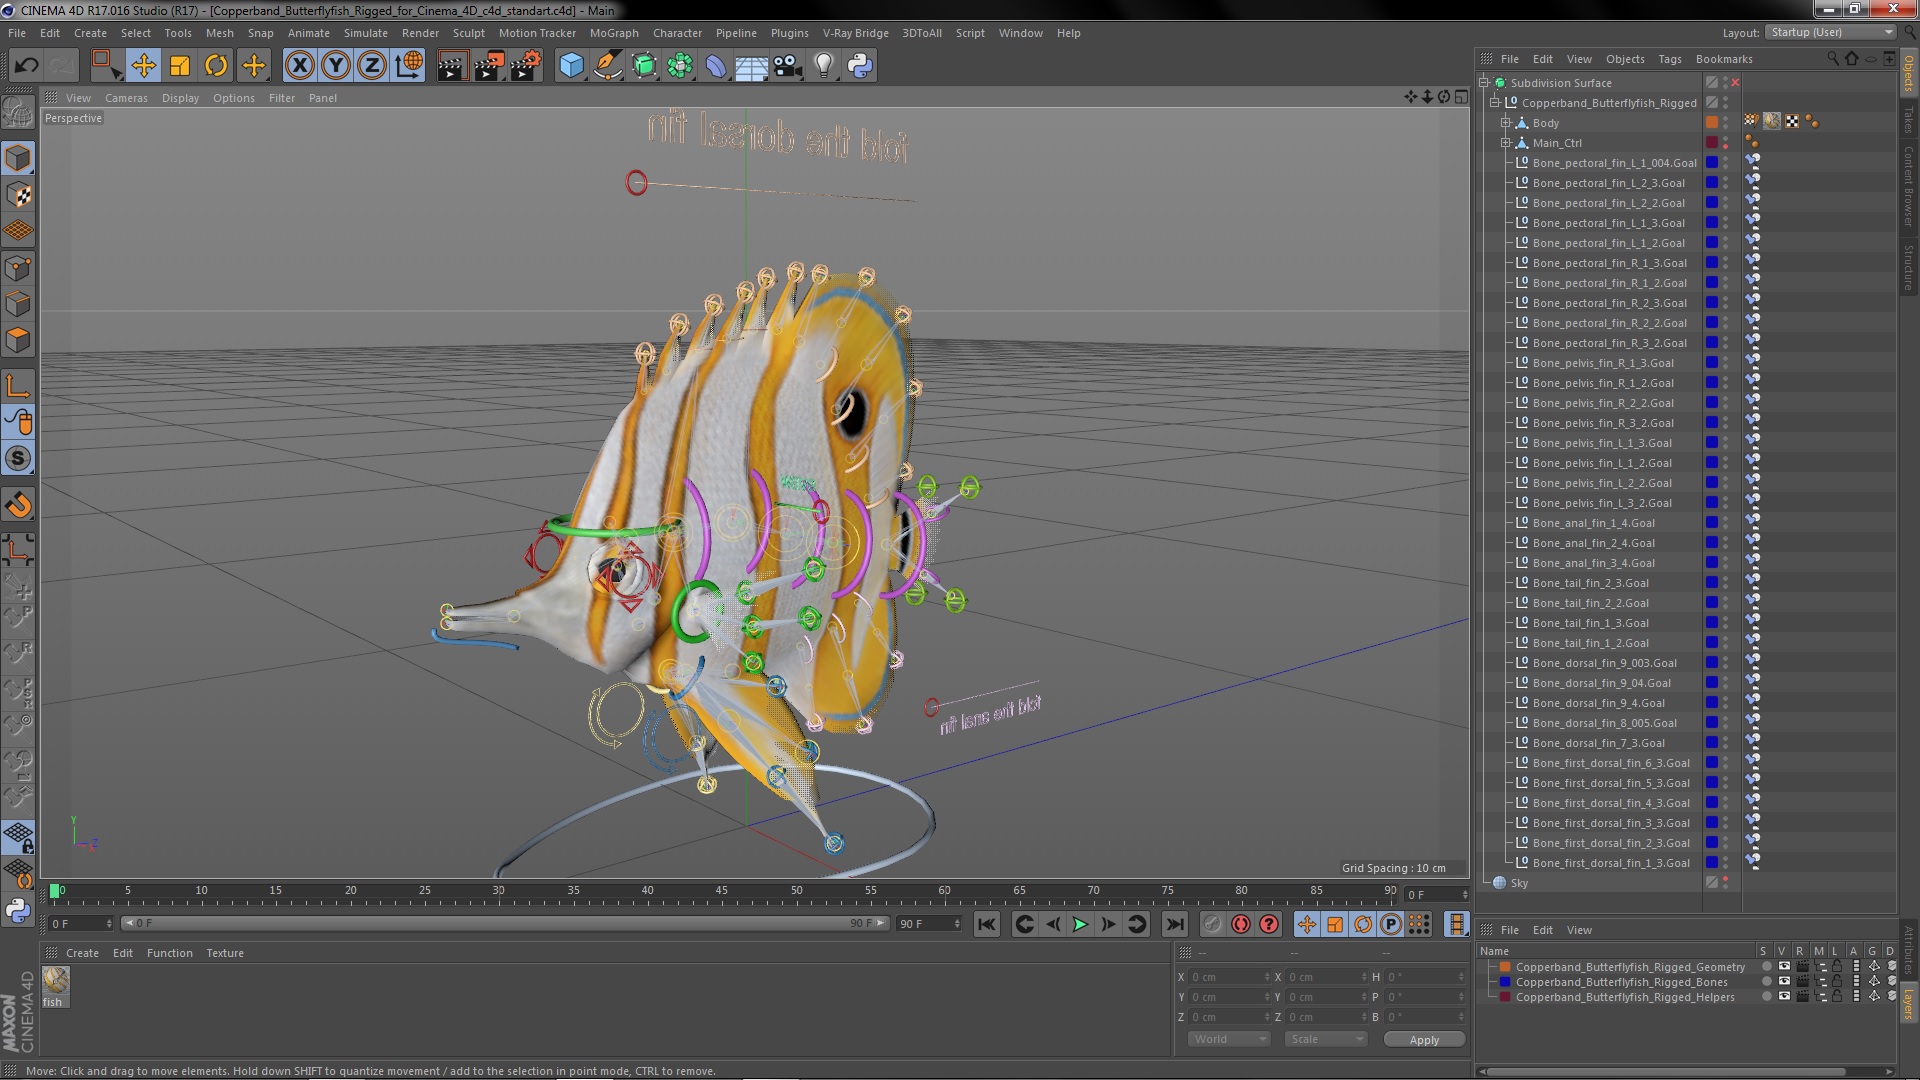Toggle Enable Snap magnet icon
Viewport: 1920px width, 1080px height.
pyautogui.click(x=18, y=505)
